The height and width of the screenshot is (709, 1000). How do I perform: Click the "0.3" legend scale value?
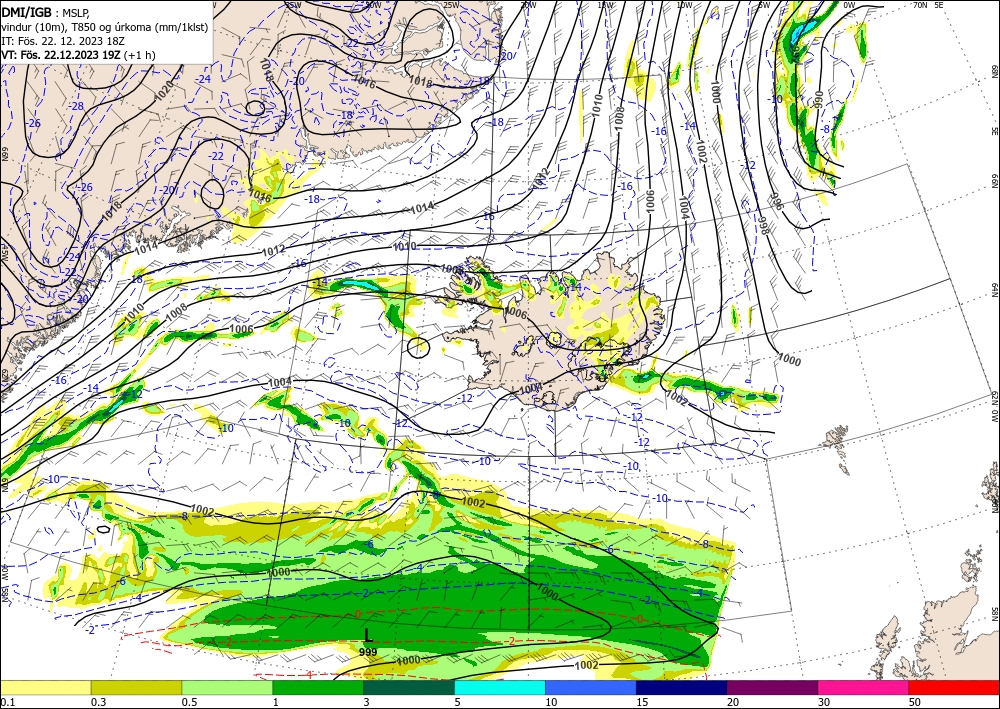point(98,702)
